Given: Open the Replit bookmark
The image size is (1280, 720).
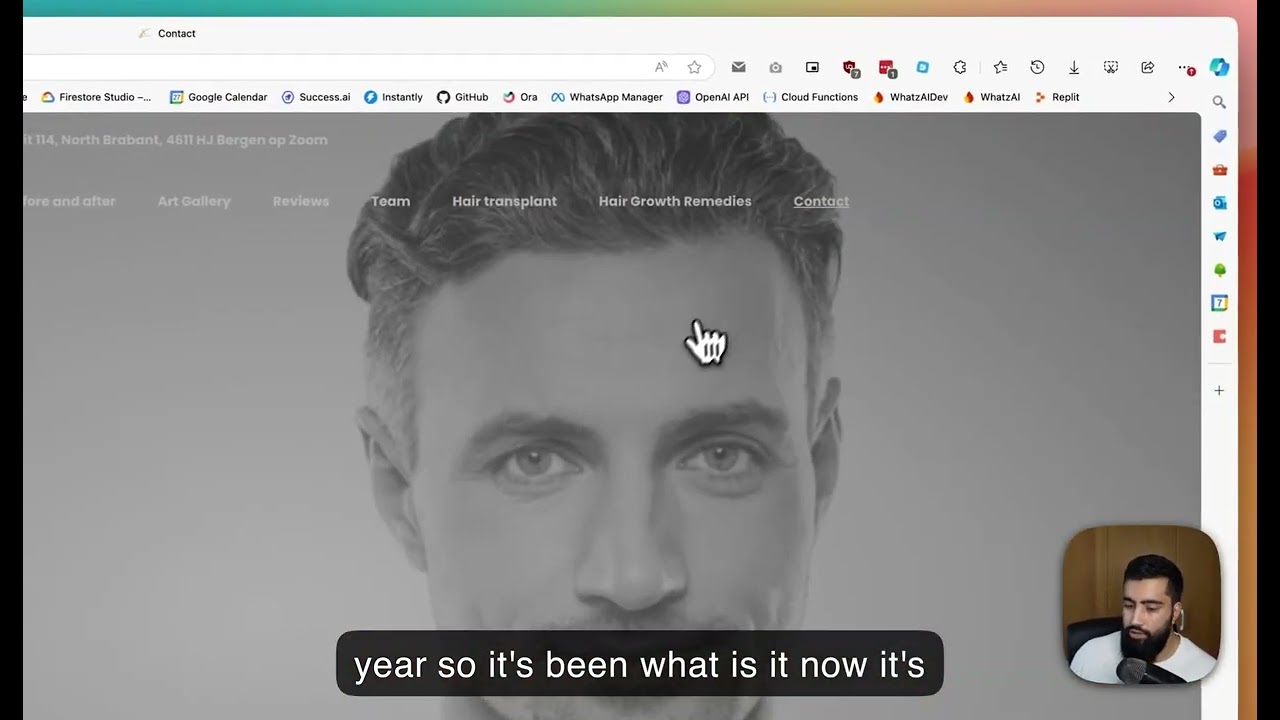Looking at the screenshot, I should coord(1057,97).
